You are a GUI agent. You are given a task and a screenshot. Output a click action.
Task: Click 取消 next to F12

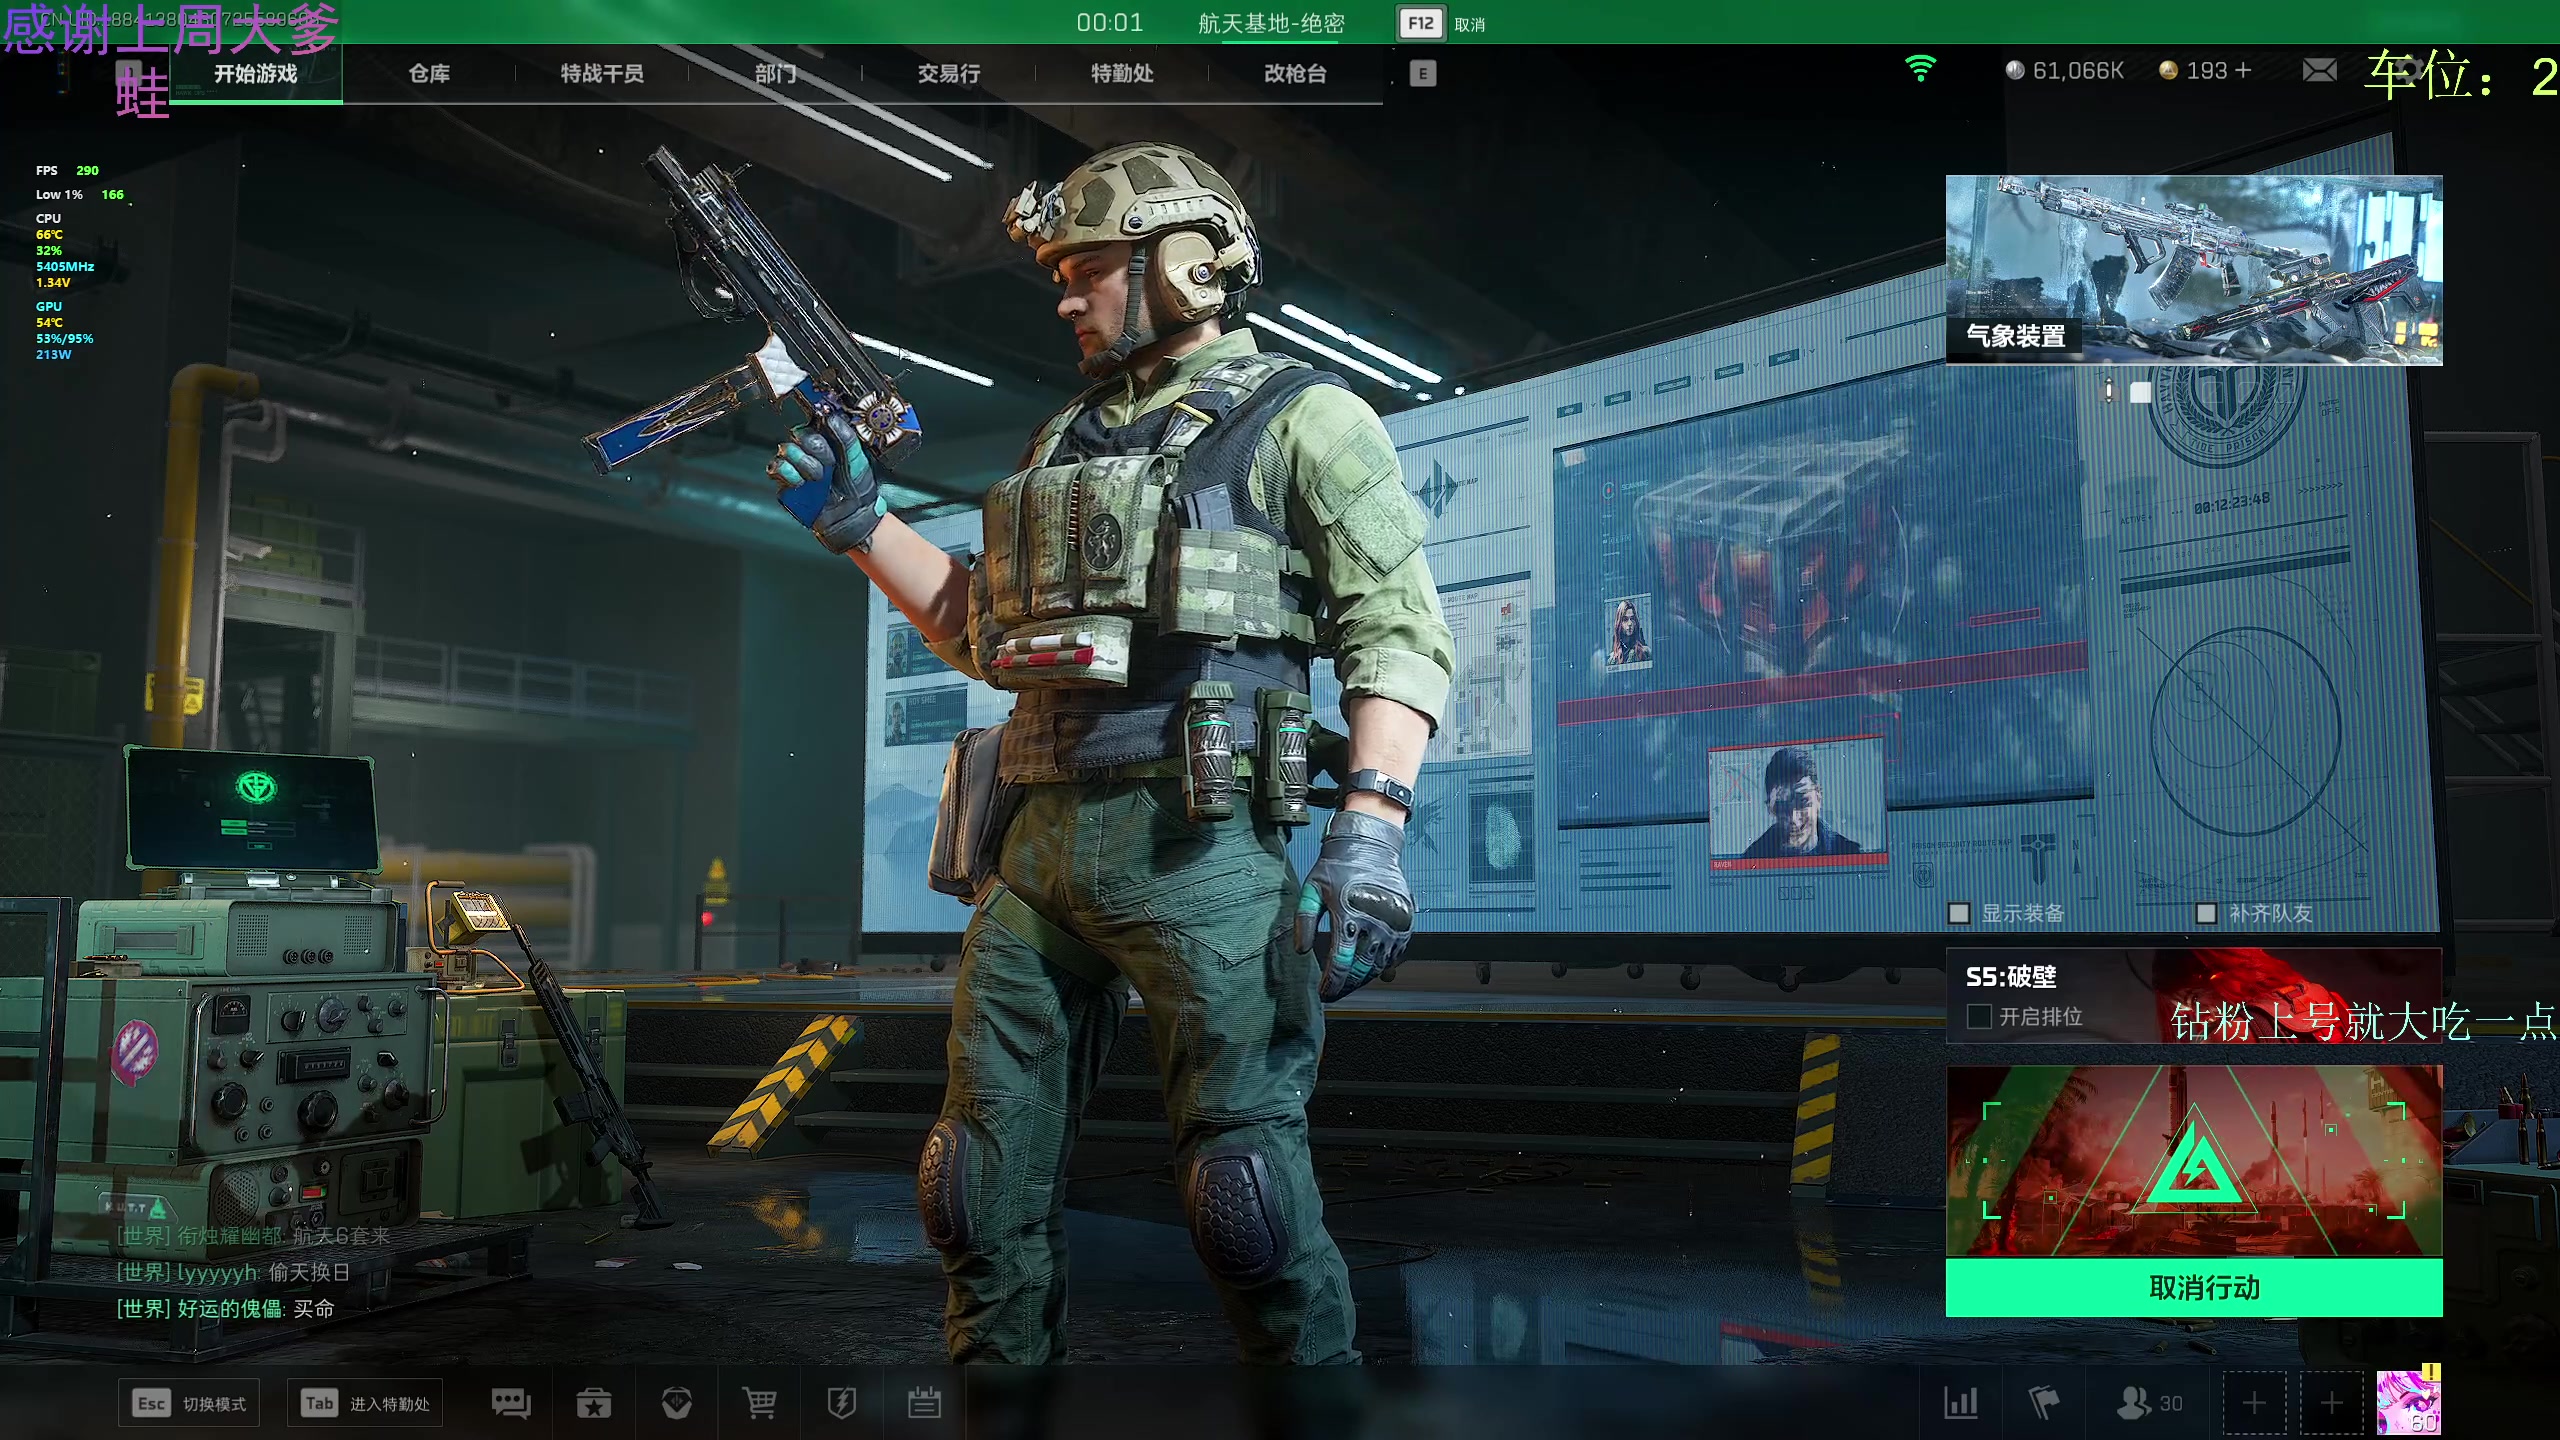pos(1469,24)
